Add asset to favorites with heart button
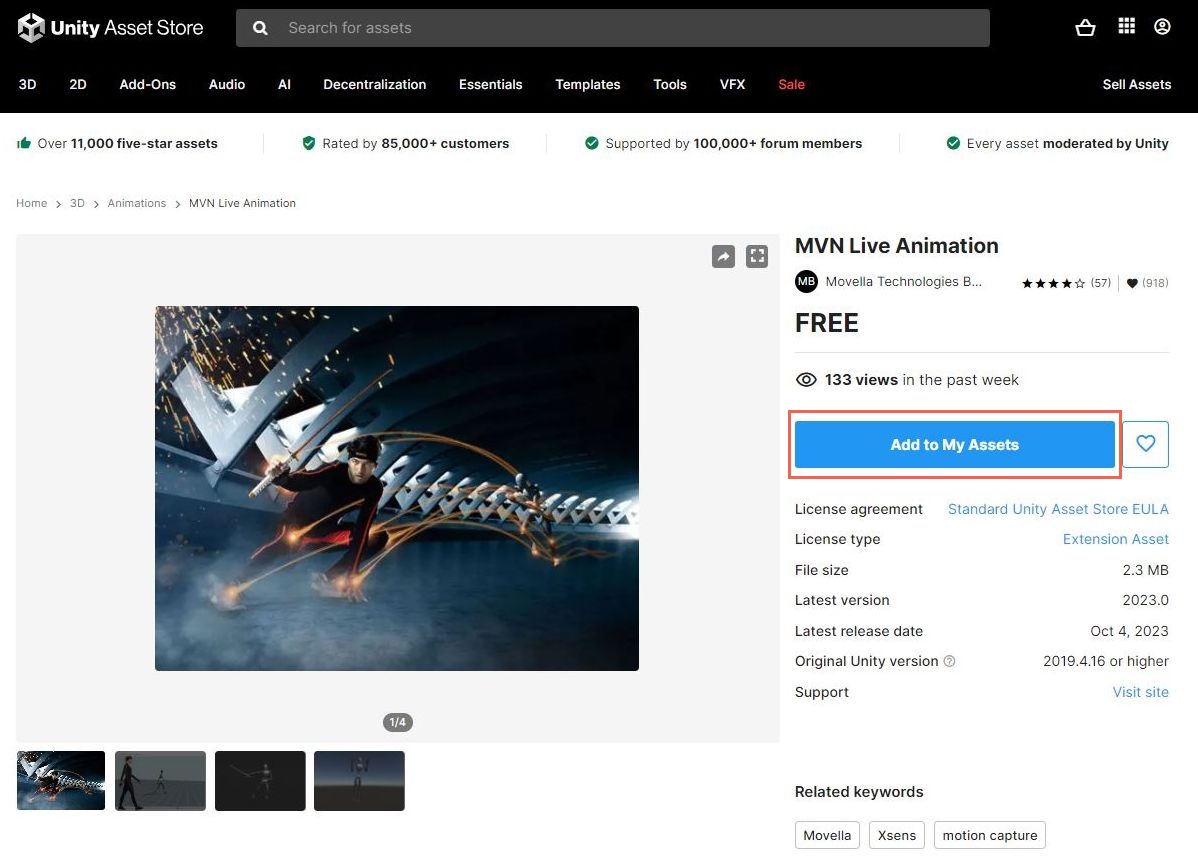This screenshot has height=859, width=1198. click(x=1146, y=444)
